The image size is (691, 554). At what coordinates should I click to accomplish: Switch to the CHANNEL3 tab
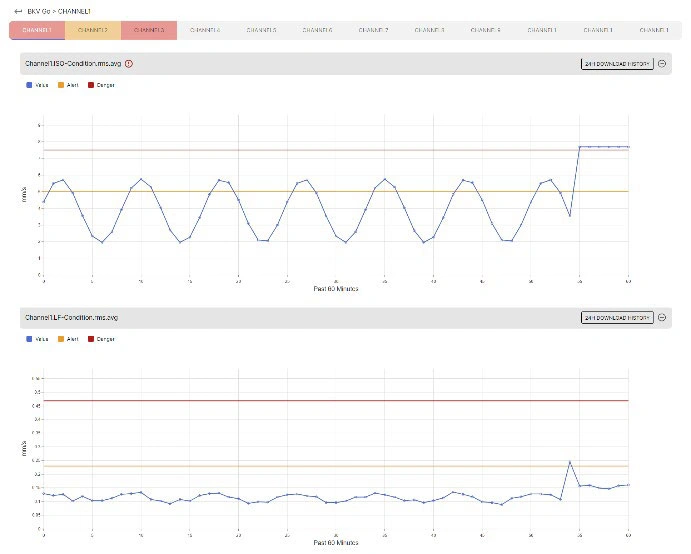[x=148, y=30]
